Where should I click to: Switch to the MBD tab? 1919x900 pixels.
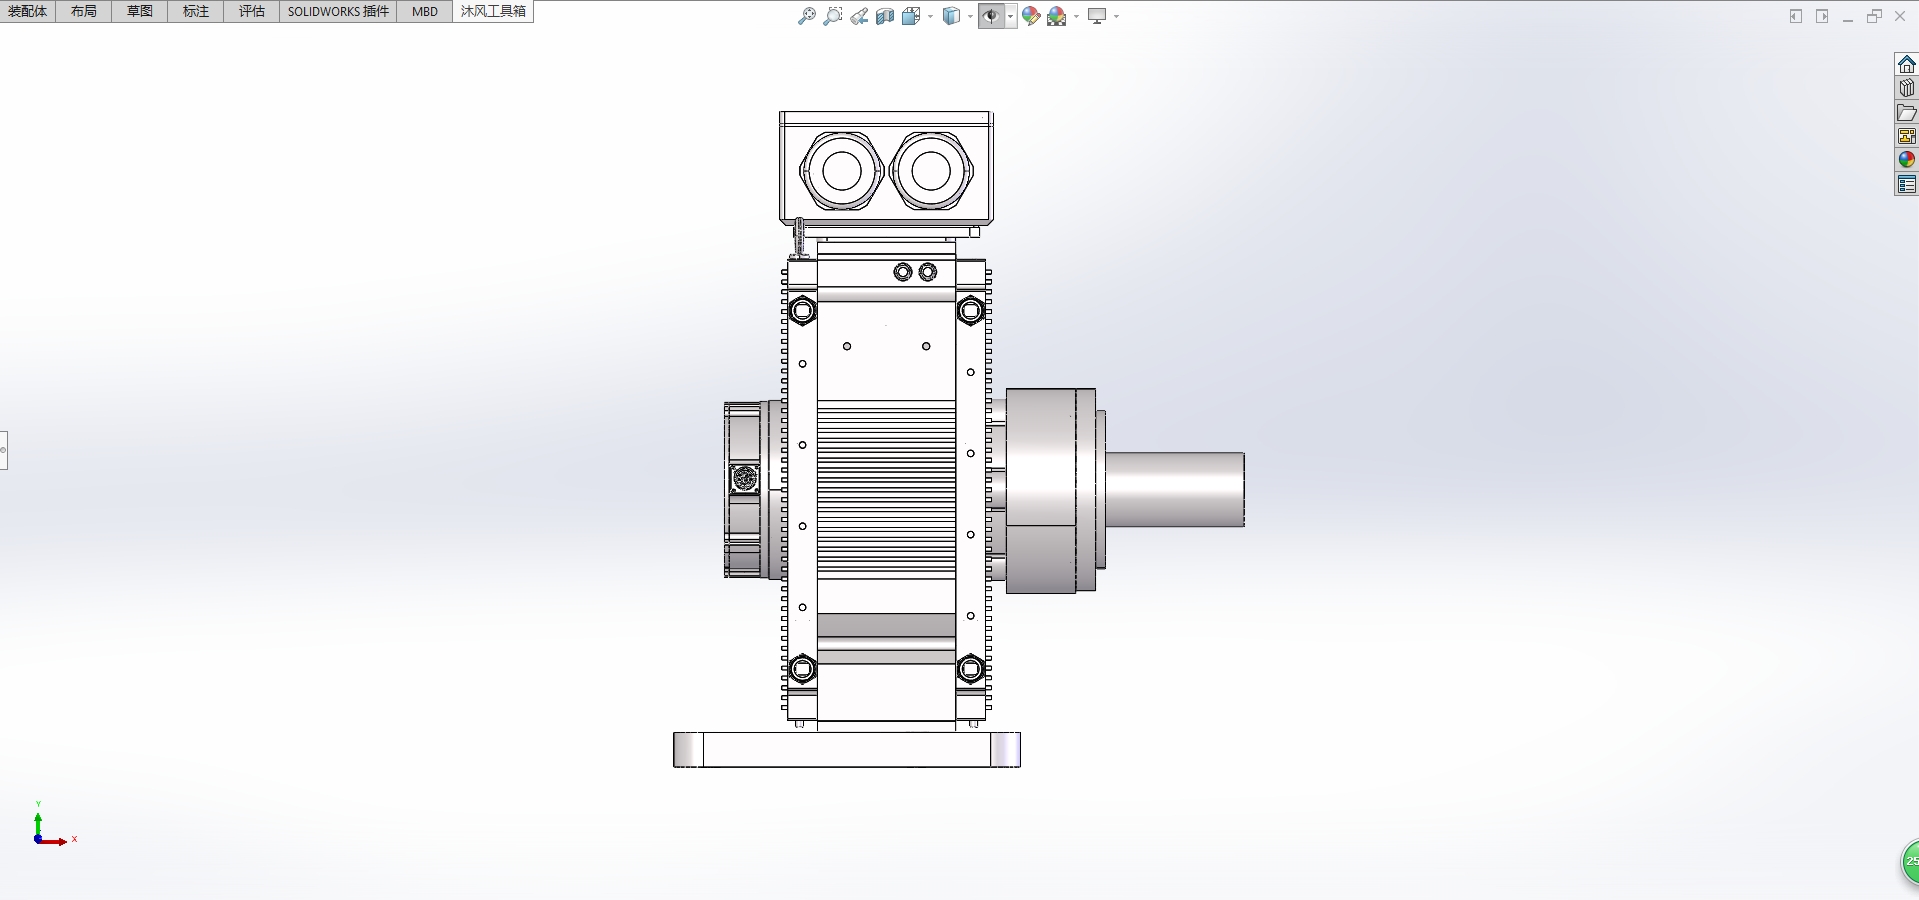tap(425, 11)
